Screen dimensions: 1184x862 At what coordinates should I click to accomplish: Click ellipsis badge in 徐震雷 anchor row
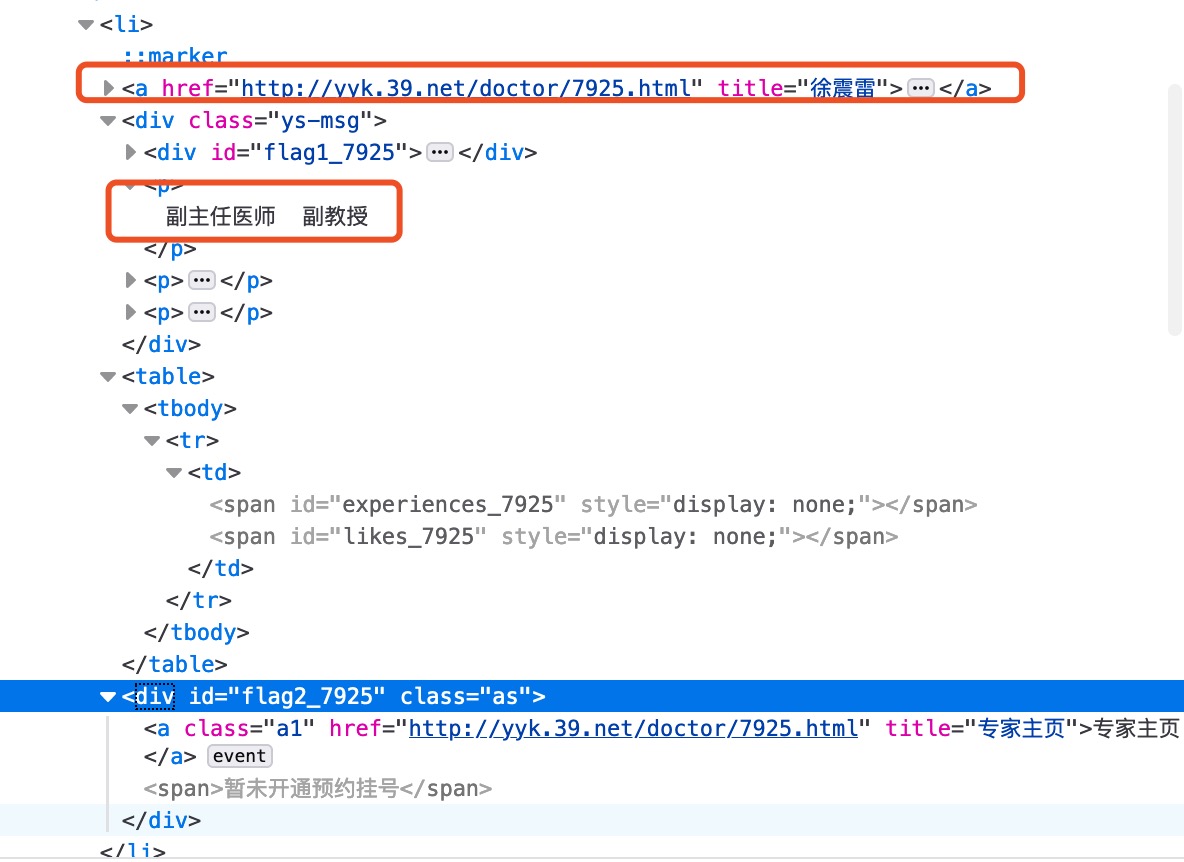920,88
